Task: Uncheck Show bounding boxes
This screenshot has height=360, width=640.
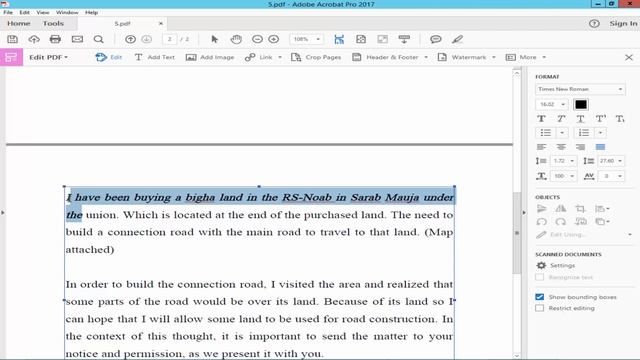Action: pyautogui.click(x=540, y=297)
